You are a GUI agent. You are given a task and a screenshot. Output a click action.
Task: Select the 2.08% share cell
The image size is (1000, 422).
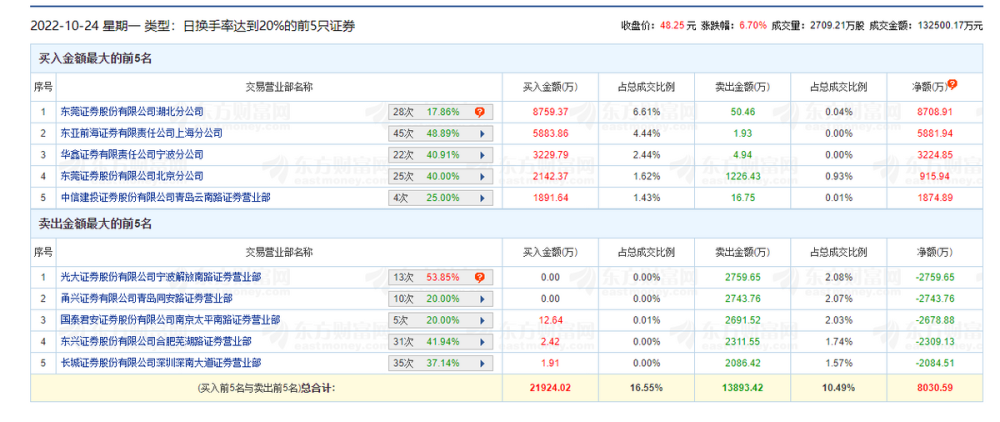pyautogui.click(x=838, y=277)
